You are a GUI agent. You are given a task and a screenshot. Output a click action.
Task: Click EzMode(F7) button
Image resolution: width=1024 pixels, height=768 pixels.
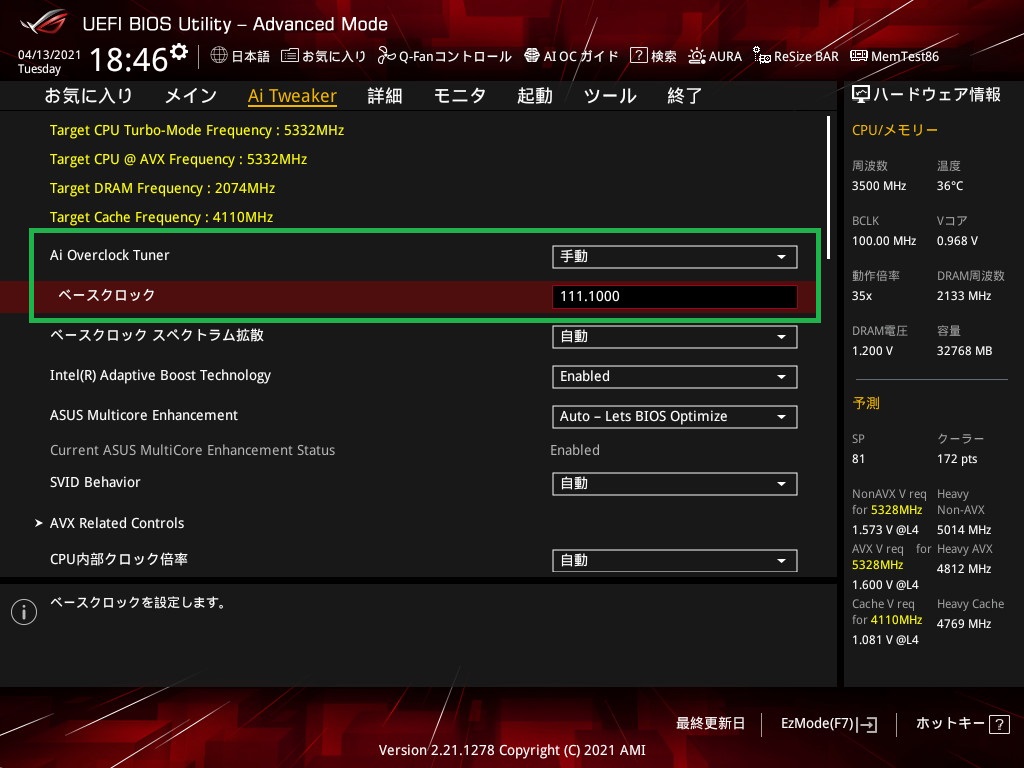pos(829,724)
